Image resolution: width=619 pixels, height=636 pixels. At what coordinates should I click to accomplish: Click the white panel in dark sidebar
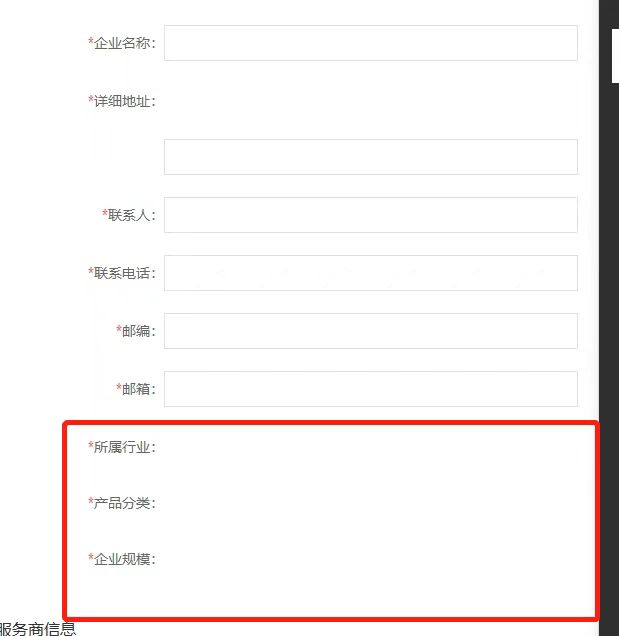[x=615, y=56]
